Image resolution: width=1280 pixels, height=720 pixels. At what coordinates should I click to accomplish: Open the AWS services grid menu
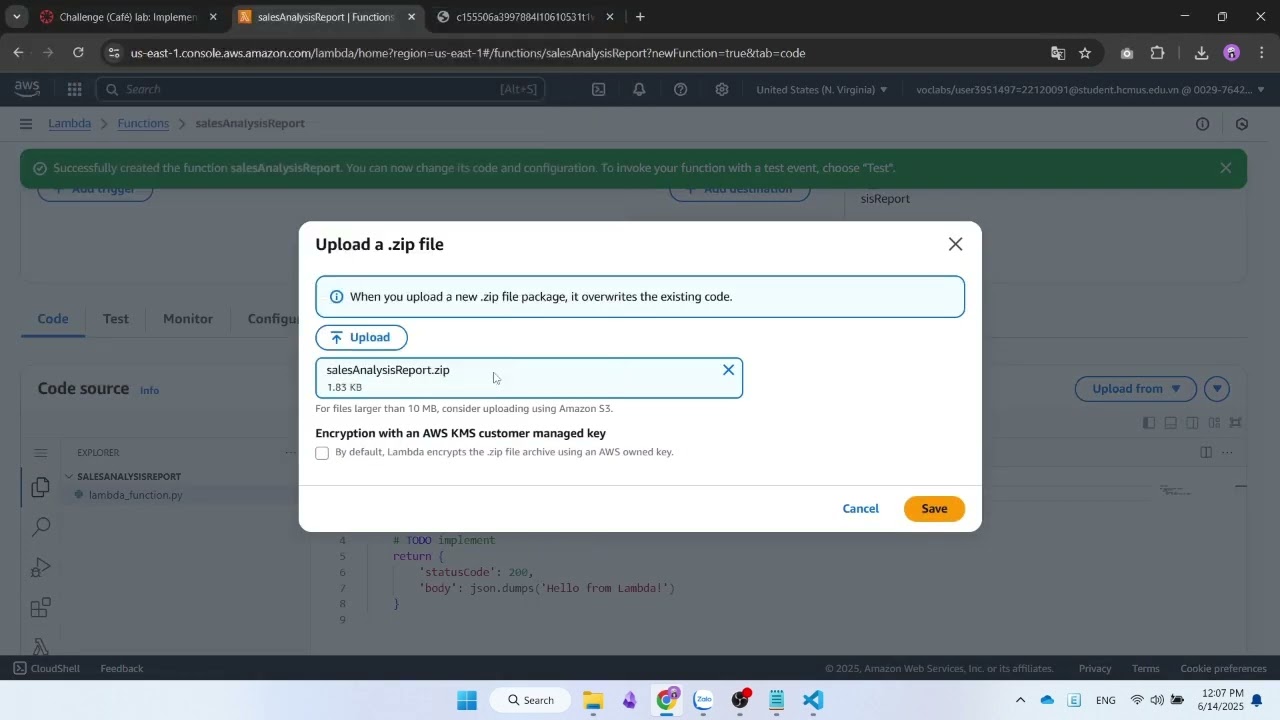click(74, 89)
